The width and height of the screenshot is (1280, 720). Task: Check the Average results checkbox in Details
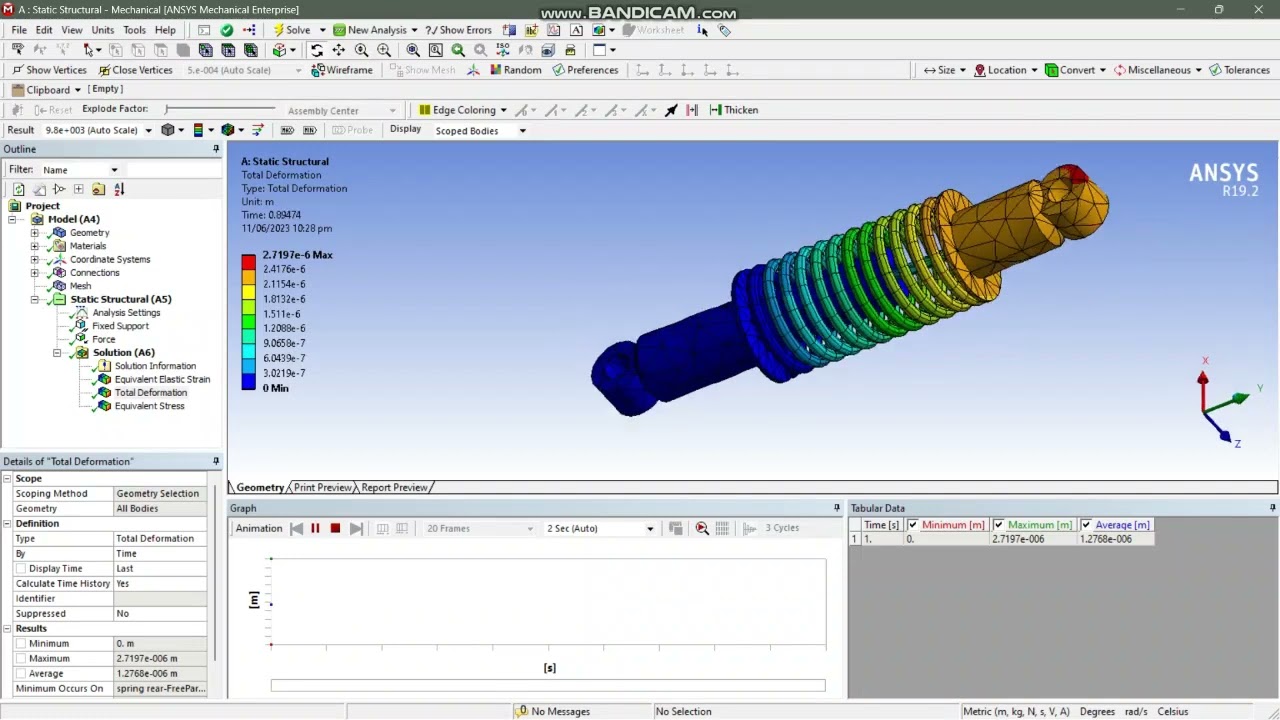tap(21, 673)
